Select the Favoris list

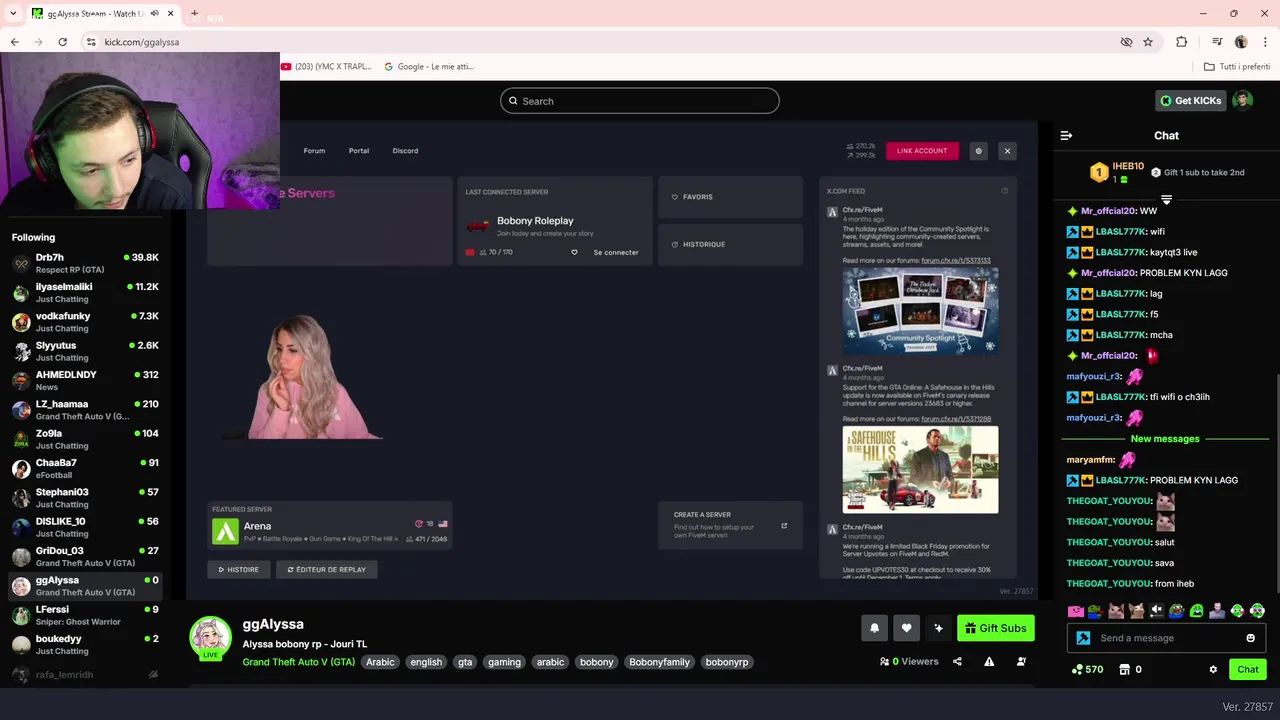(x=730, y=197)
